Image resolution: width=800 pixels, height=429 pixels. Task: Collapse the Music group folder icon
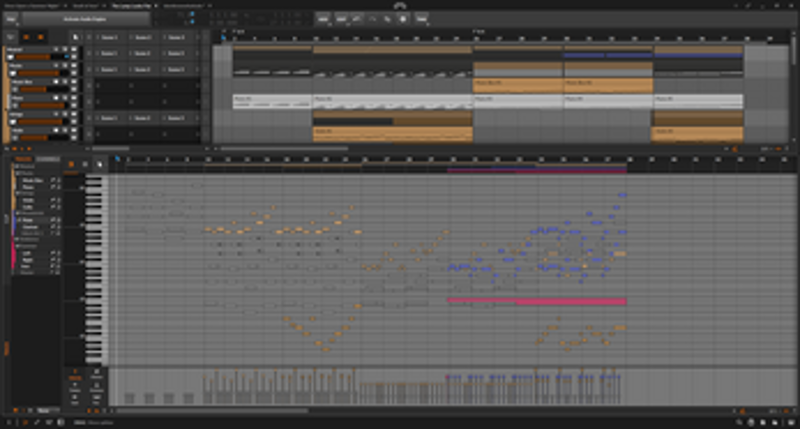coord(13,73)
